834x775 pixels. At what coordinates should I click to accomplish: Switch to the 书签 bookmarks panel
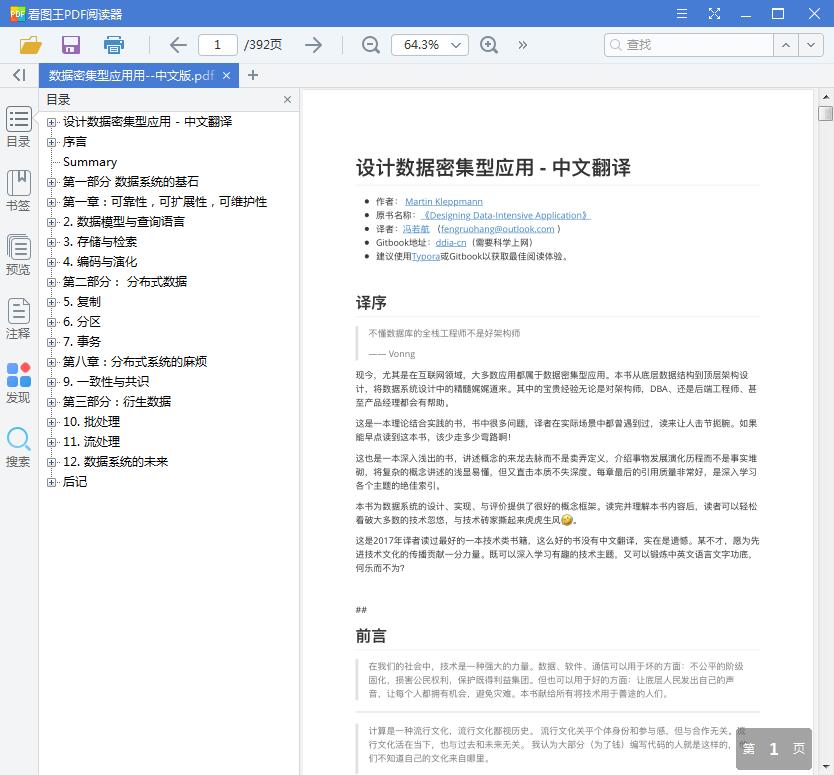18,191
